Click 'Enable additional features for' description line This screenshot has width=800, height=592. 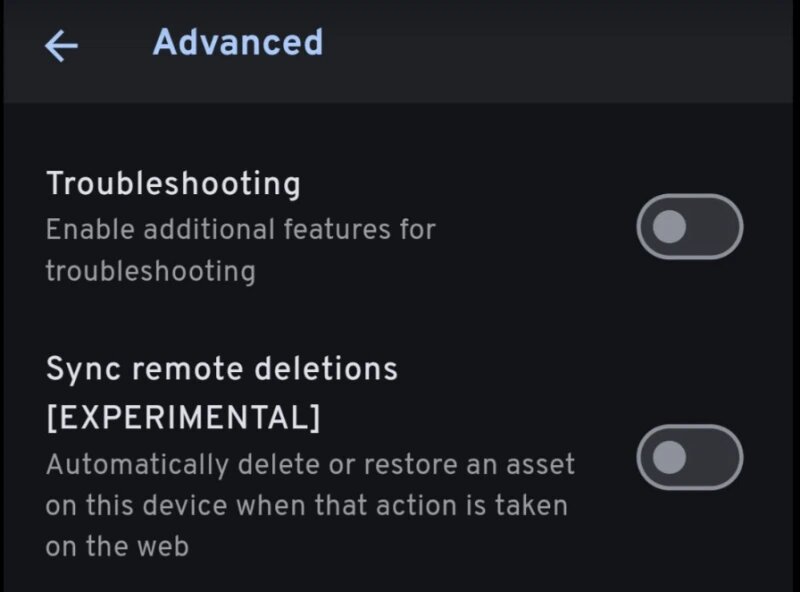coord(241,229)
